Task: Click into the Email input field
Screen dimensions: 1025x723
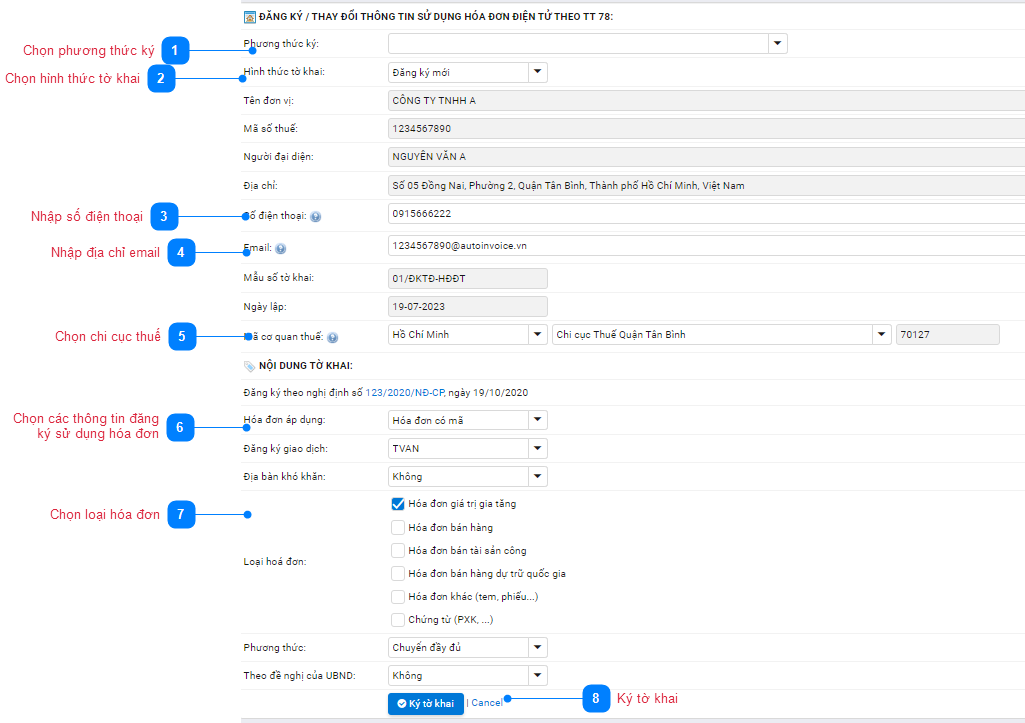Action: 700,245
